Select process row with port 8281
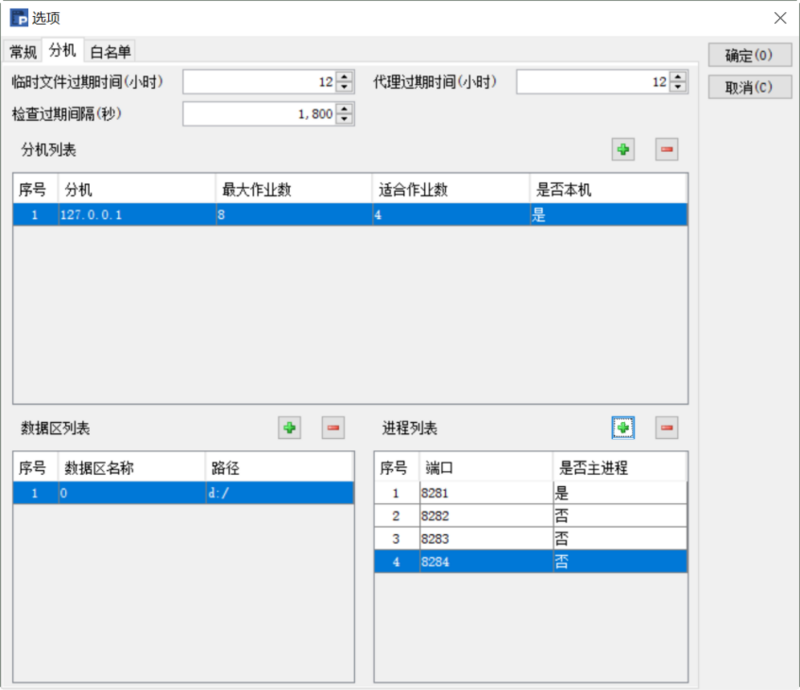Image resolution: width=800 pixels, height=690 pixels. (531, 493)
